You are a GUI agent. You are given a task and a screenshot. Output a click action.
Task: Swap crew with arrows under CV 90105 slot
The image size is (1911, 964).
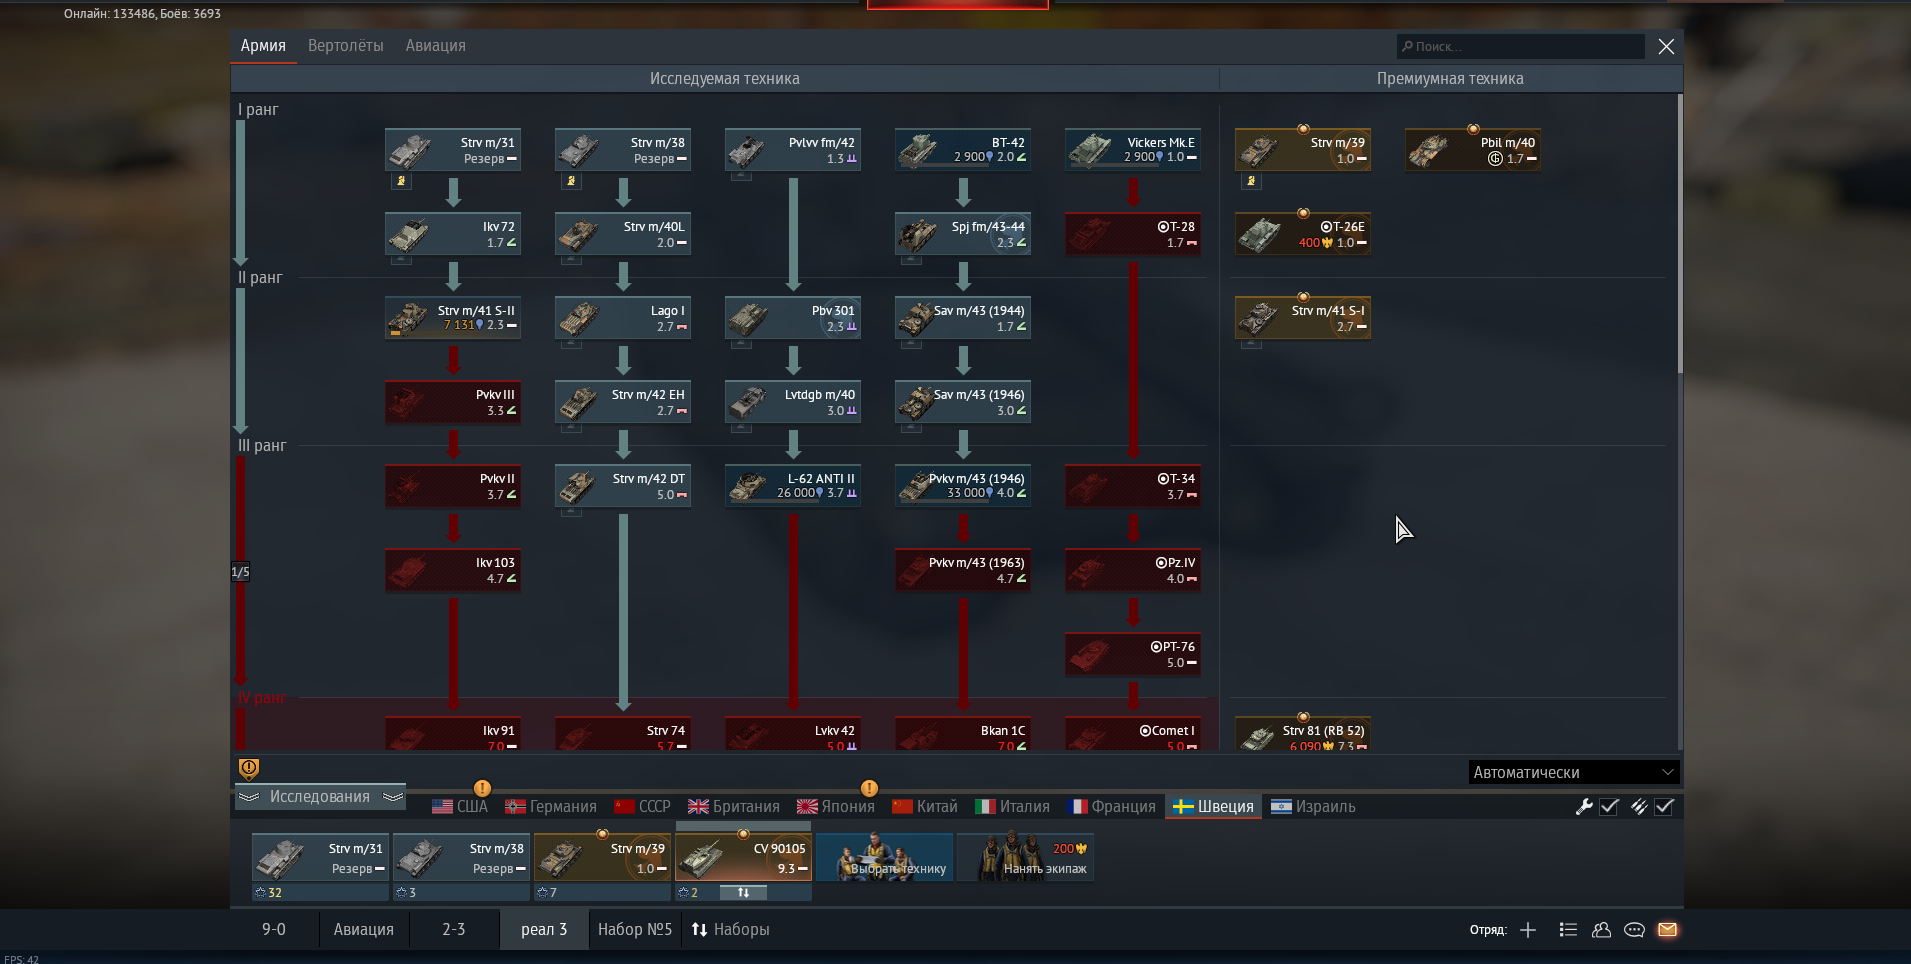pyautogui.click(x=743, y=892)
